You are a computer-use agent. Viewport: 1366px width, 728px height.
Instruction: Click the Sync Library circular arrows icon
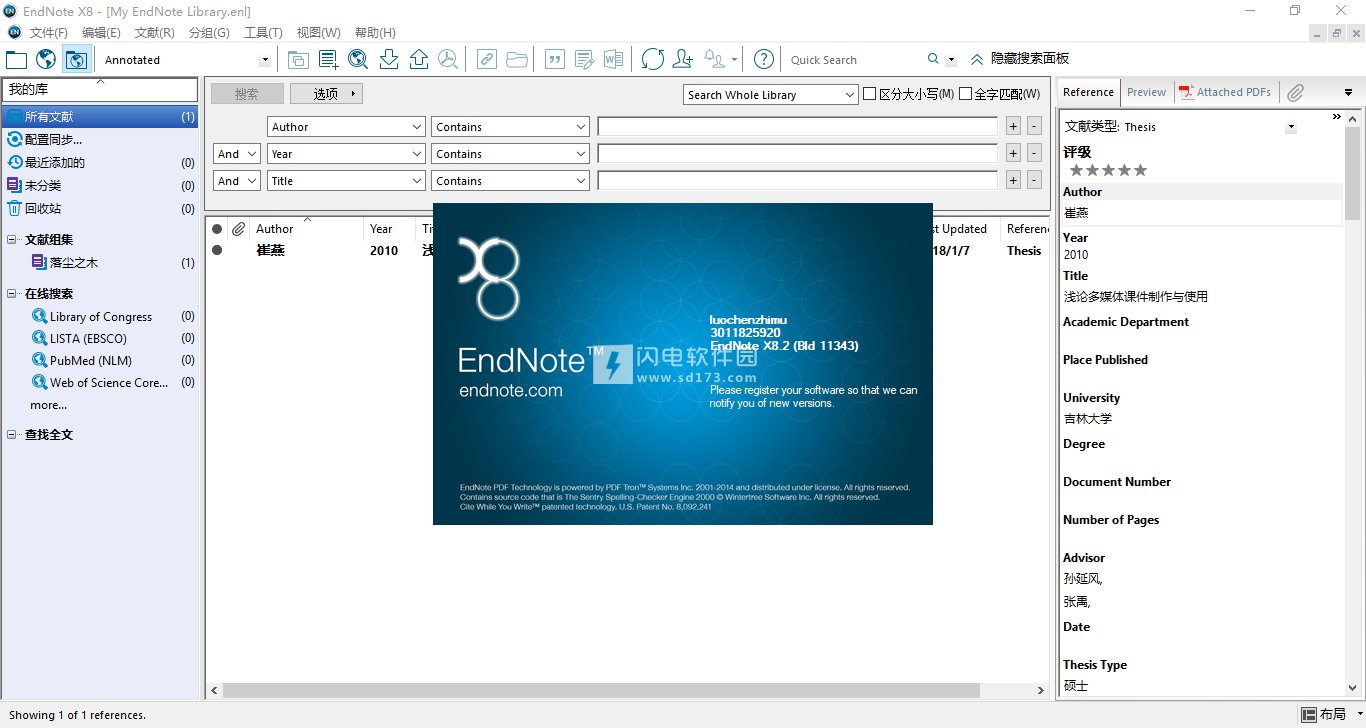coord(653,59)
